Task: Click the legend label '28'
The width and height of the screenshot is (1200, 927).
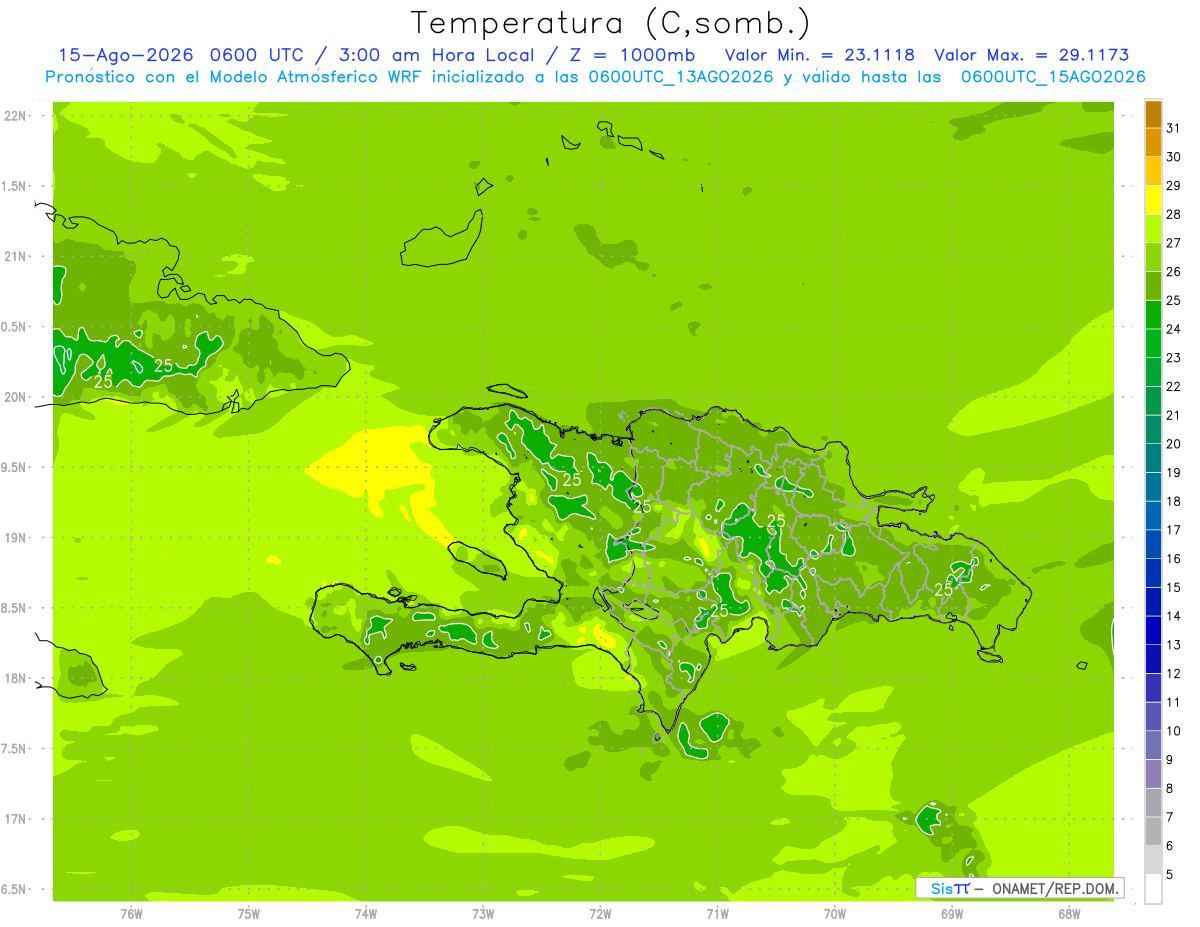Action: click(x=1174, y=214)
